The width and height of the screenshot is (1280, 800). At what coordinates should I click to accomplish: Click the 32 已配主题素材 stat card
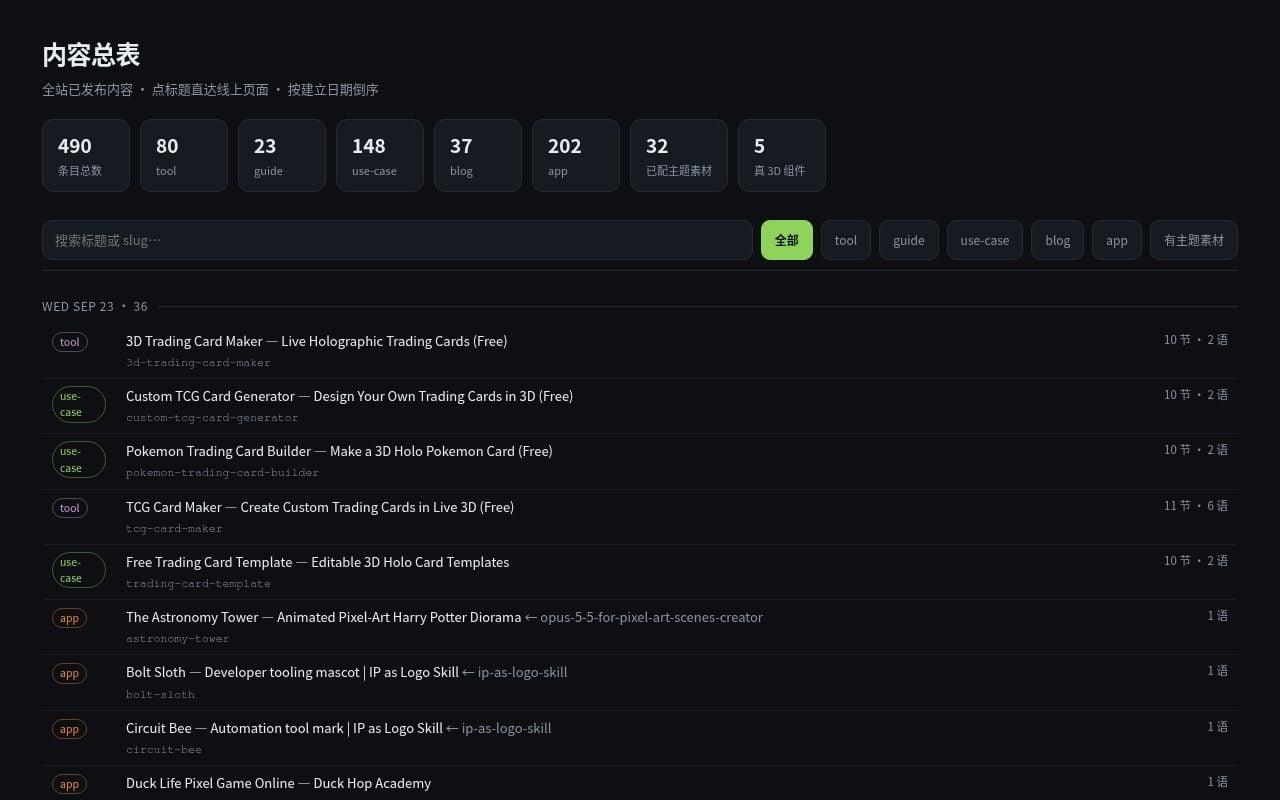click(x=679, y=155)
